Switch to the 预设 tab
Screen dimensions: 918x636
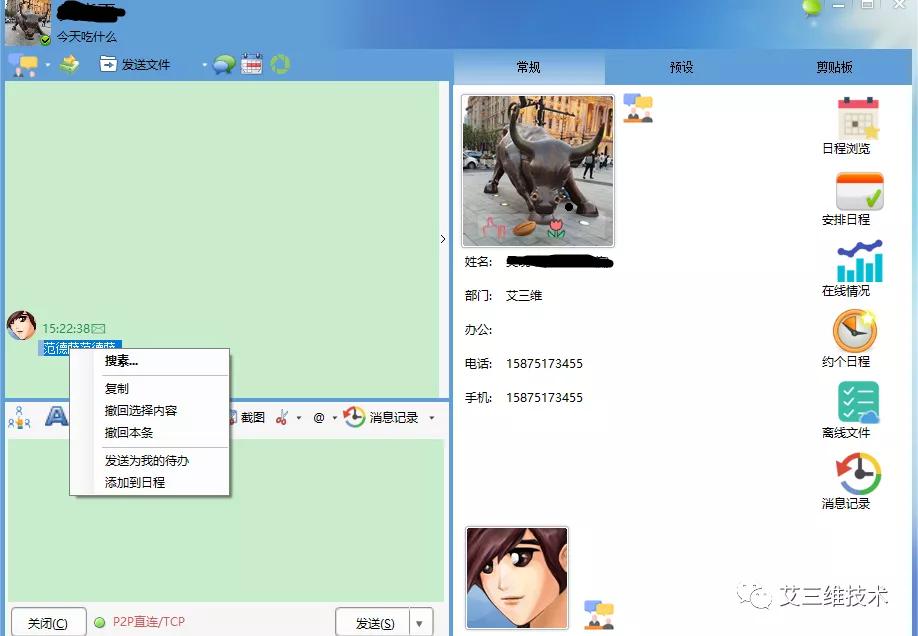coord(681,67)
